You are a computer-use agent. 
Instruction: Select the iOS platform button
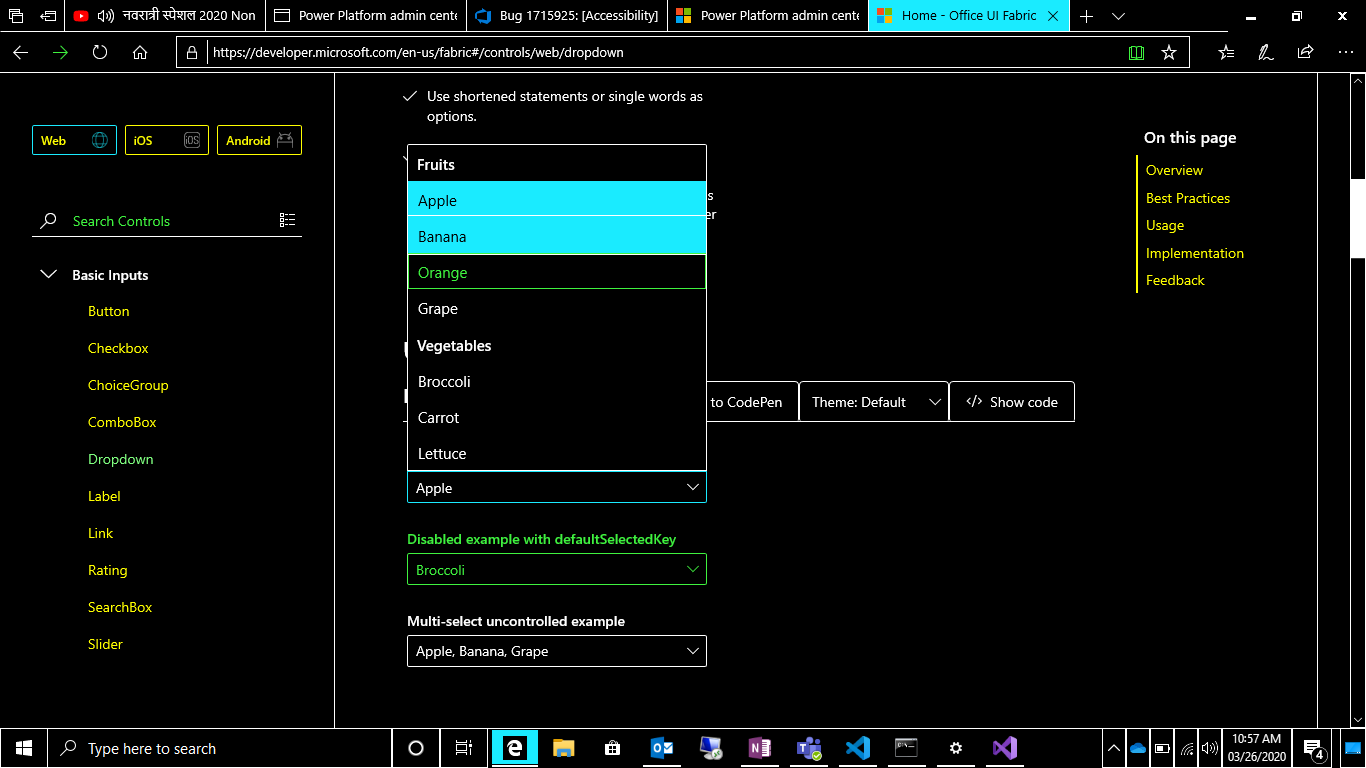tap(167, 141)
